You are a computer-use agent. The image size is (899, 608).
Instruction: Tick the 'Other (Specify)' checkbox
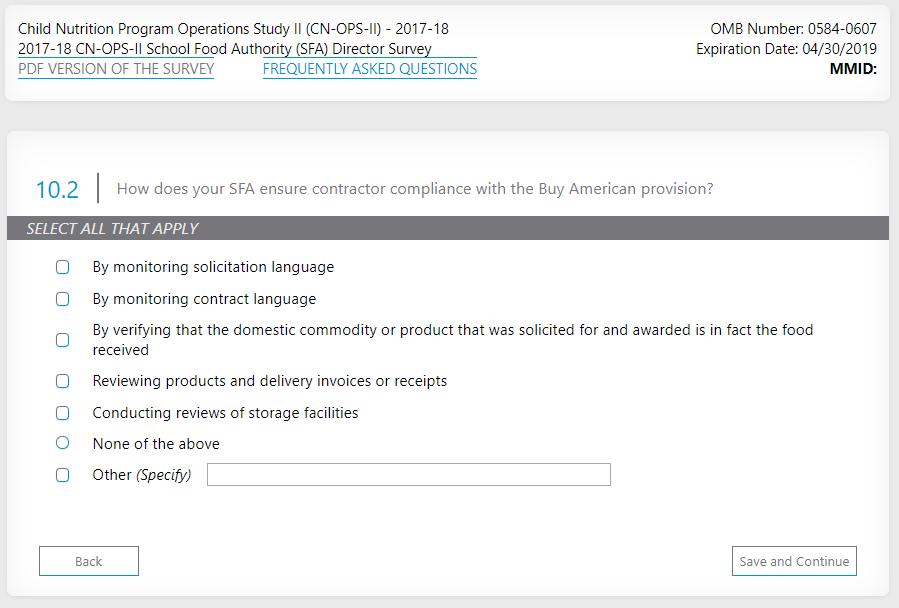coord(63,475)
